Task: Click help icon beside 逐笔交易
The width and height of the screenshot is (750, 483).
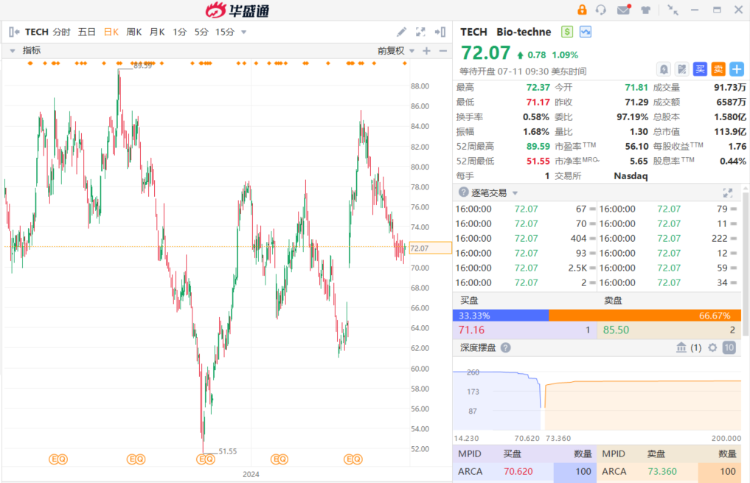Action: click(x=463, y=192)
